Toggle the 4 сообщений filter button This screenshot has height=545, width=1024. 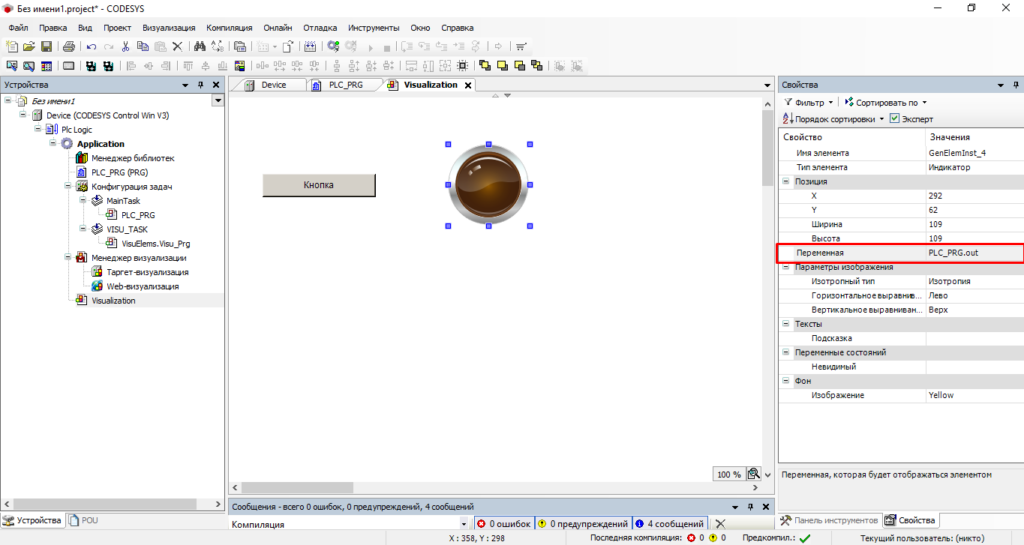670,524
